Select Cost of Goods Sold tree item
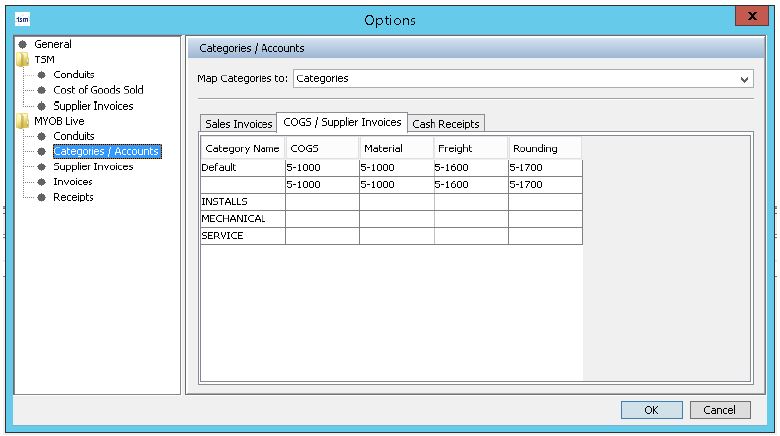The width and height of the screenshot is (780, 436). coord(98,90)
